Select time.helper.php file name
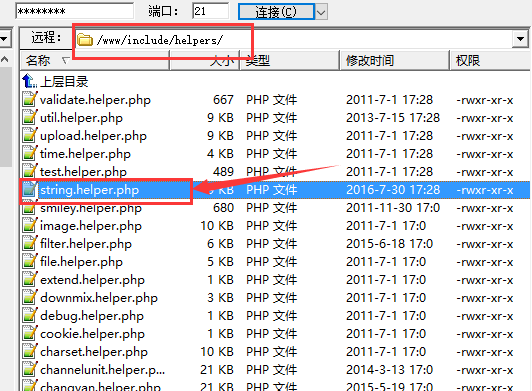532x391 pixels. [x=85, y=154]
